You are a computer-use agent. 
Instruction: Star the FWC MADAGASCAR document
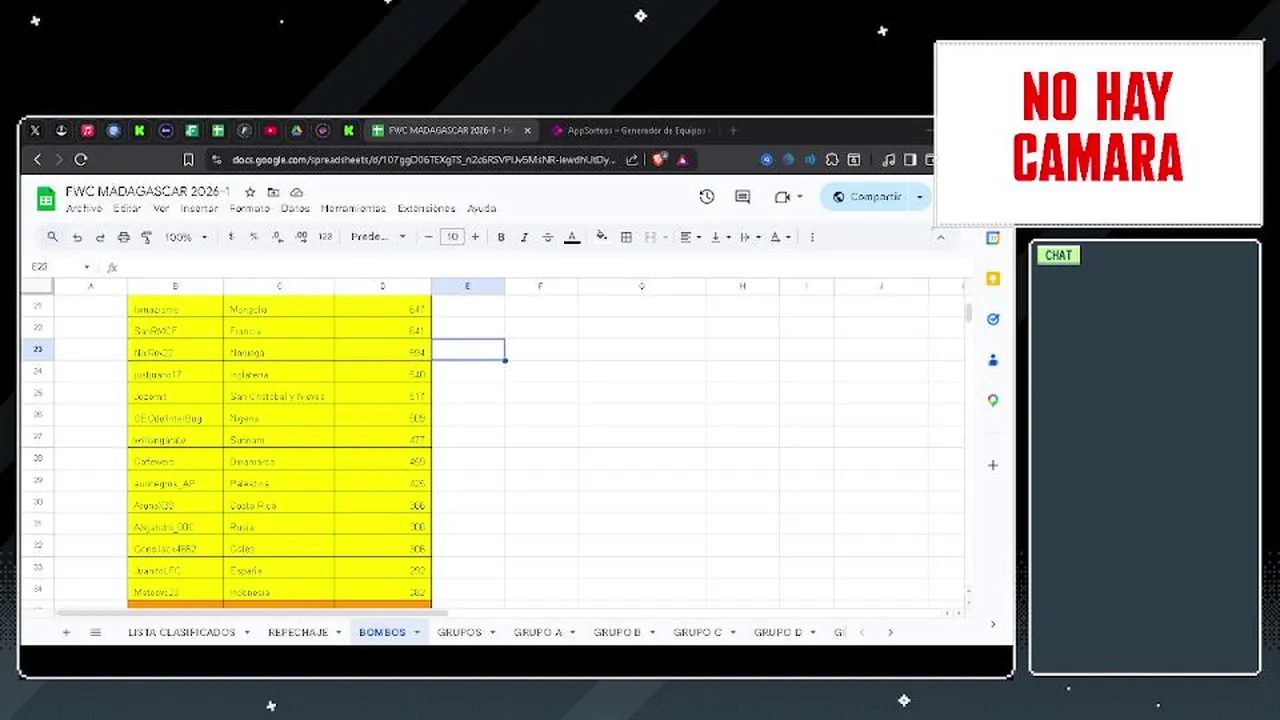(x=250, y=192)
